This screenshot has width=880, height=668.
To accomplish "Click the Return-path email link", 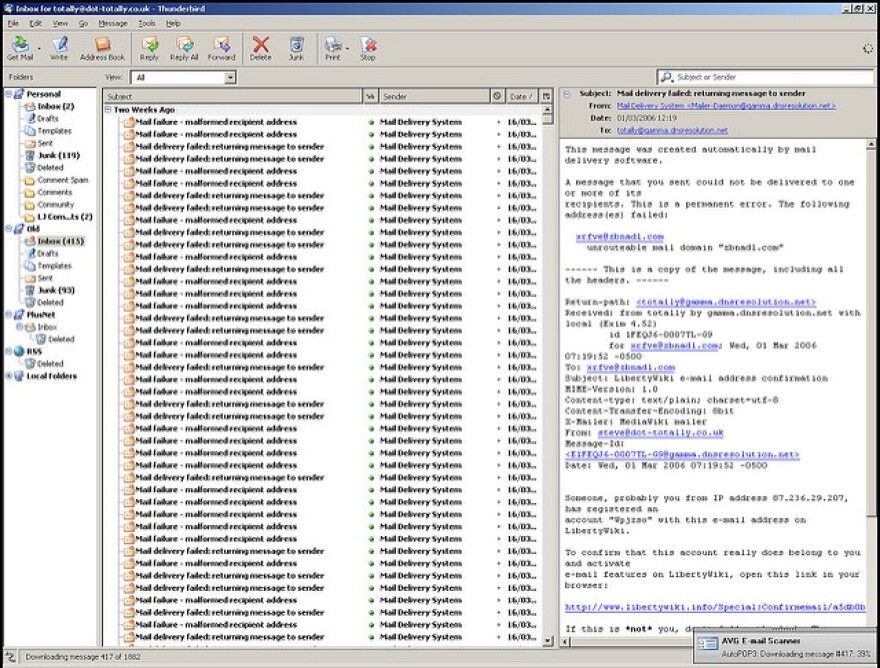I will (x=726, y=302).
